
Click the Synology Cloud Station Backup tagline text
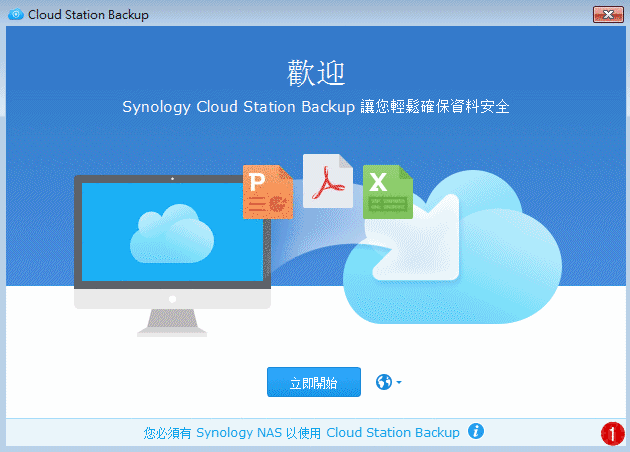(316, 107)
